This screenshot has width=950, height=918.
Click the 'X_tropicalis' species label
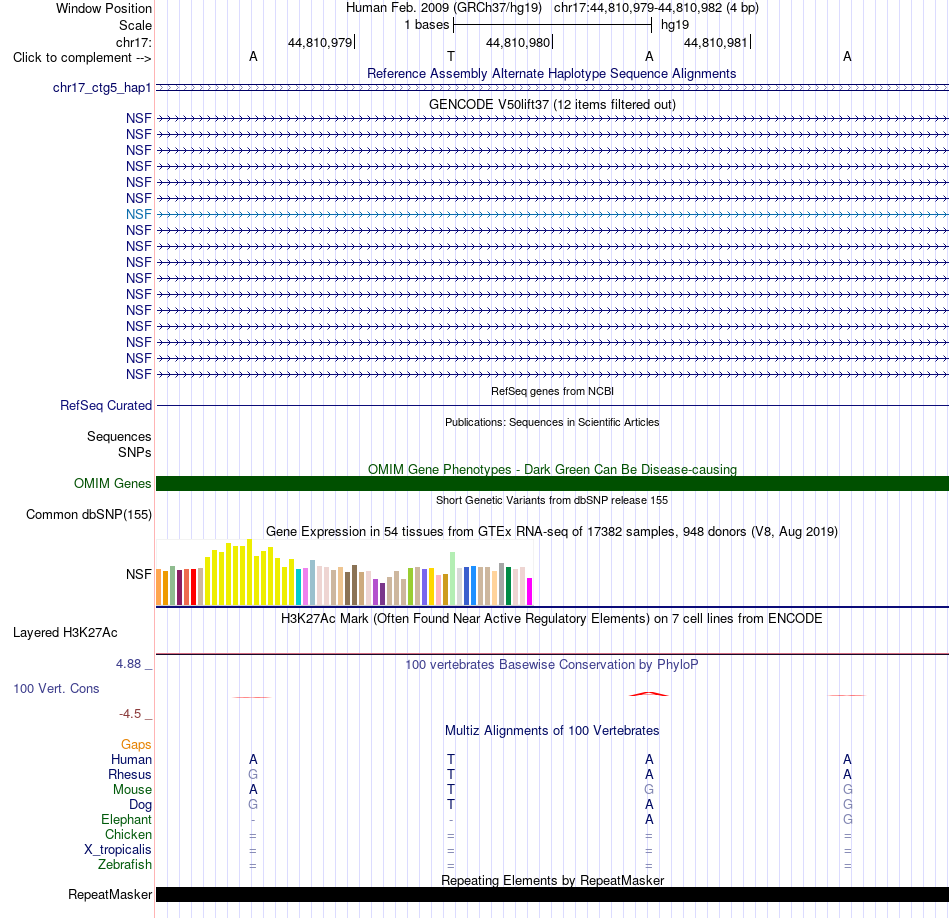tap(118, 850)
